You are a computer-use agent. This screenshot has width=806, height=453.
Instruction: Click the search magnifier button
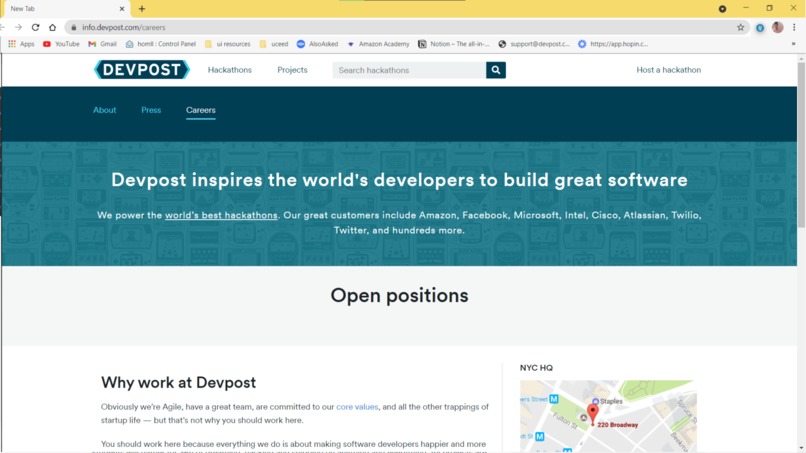(x=496, y=70)
